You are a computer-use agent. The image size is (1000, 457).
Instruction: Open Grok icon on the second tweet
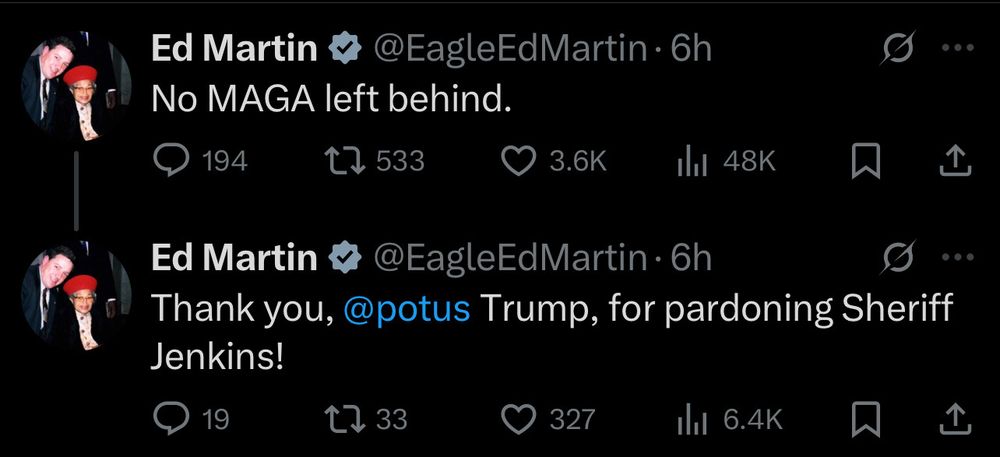[x=898, y=257]
